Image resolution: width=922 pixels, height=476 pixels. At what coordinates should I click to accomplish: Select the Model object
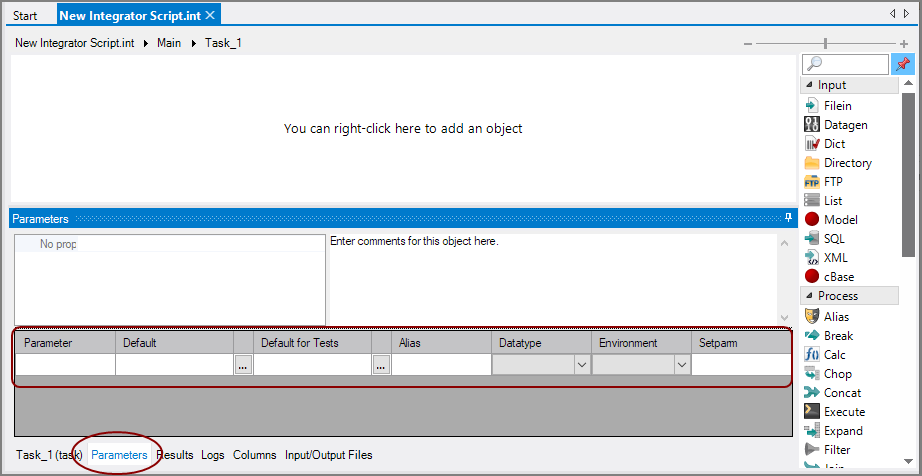831,220
